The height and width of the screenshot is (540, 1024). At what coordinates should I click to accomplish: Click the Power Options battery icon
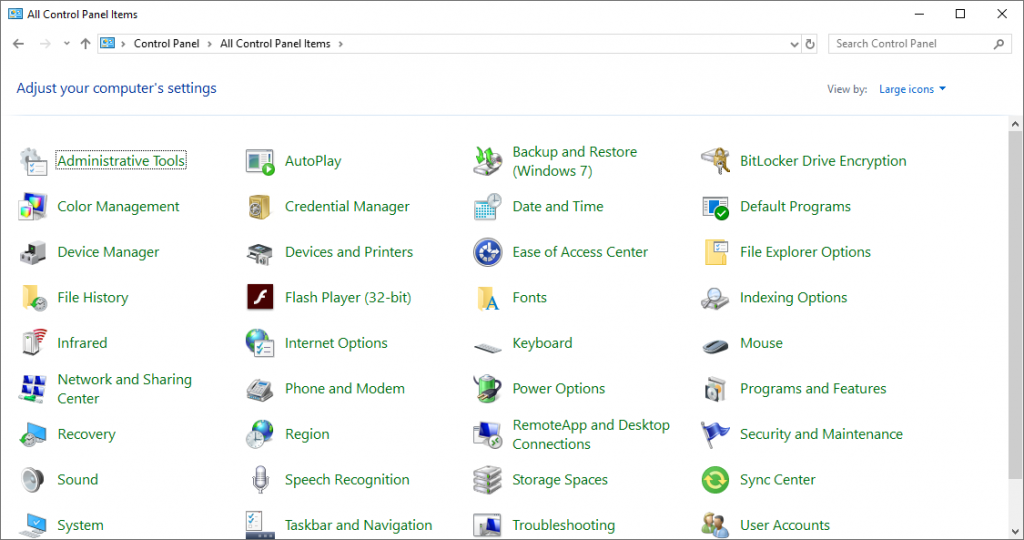(x=487, y=389)
